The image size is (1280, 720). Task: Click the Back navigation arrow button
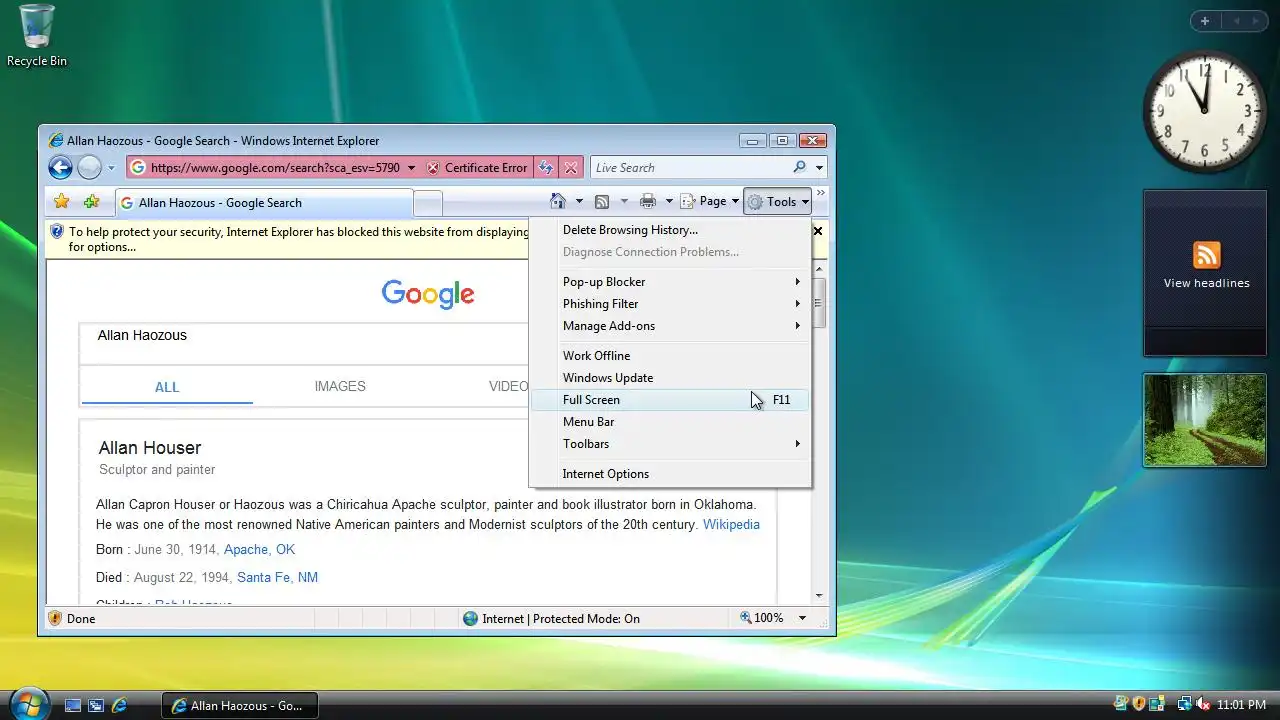click(60, 168)
